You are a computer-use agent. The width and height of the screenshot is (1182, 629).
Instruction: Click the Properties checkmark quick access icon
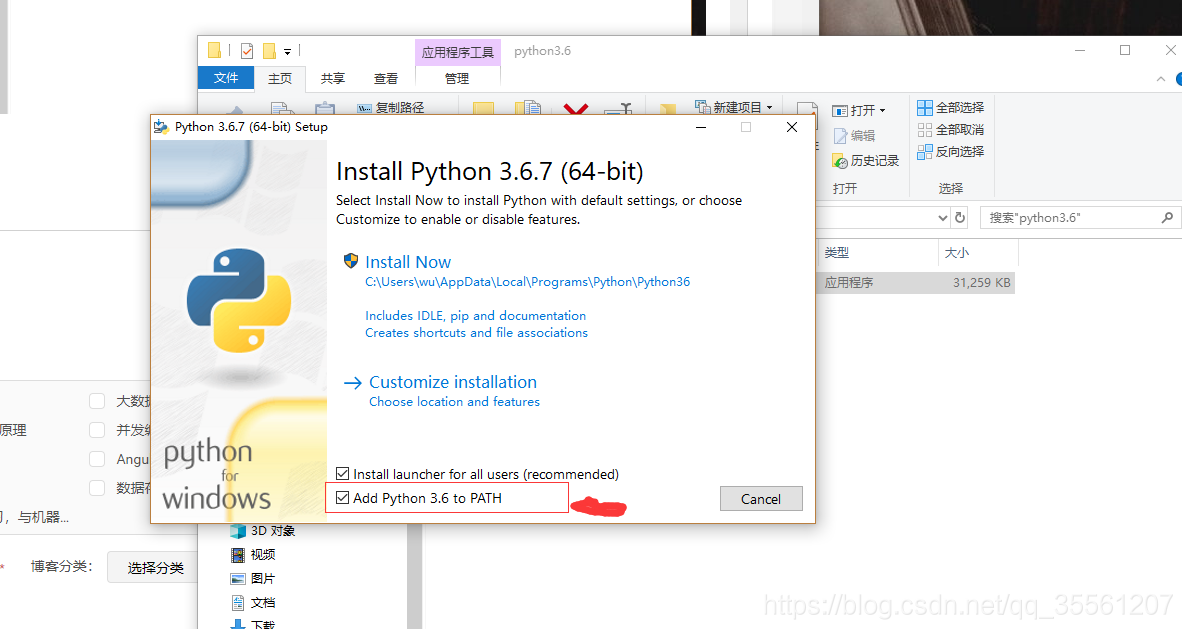click(x=247, y=51)
